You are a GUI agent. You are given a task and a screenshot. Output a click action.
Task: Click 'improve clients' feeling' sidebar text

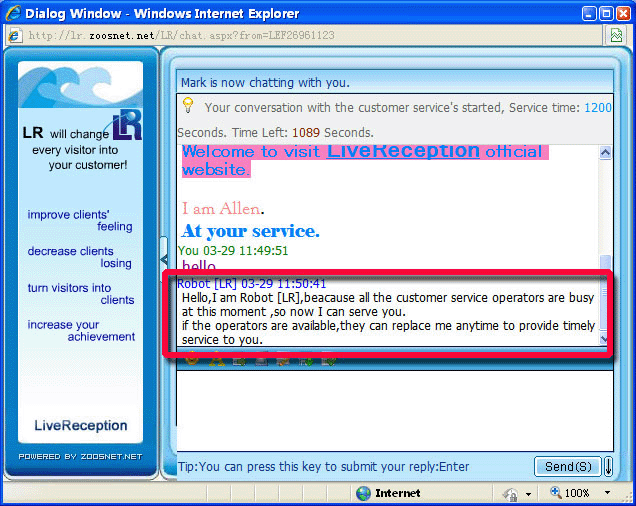80,220
